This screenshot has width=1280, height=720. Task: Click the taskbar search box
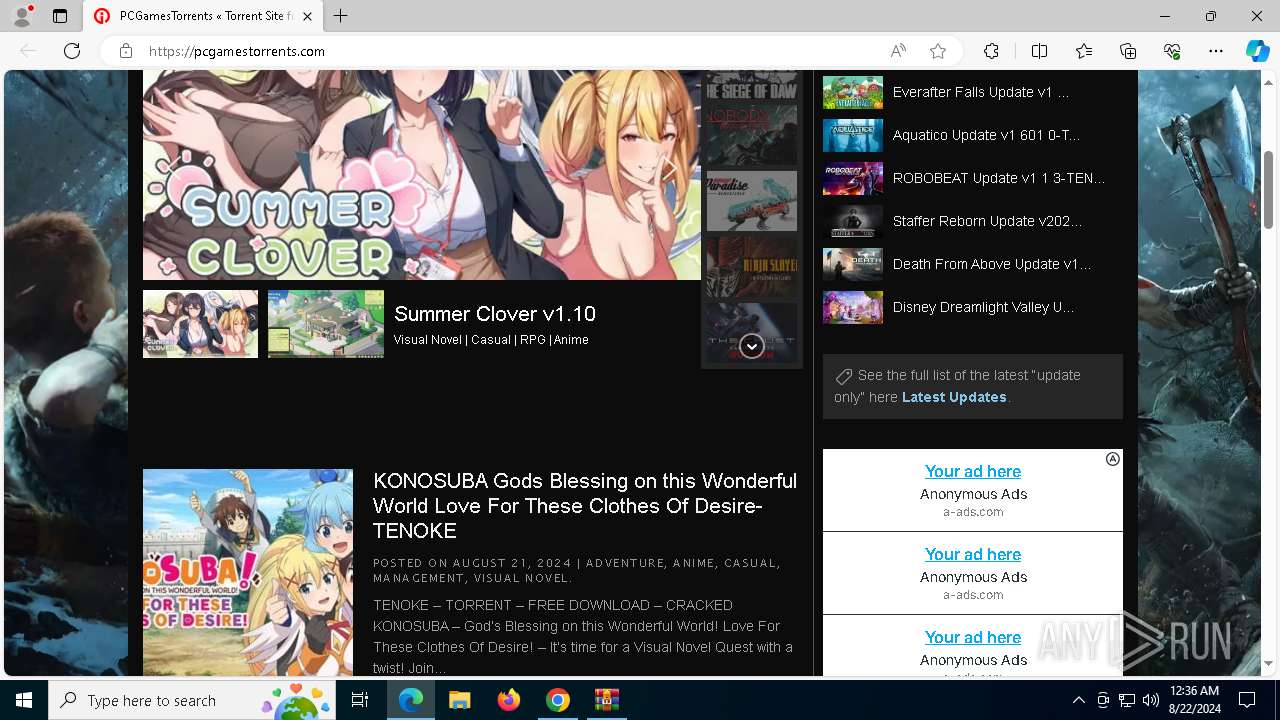pos(190,700)
